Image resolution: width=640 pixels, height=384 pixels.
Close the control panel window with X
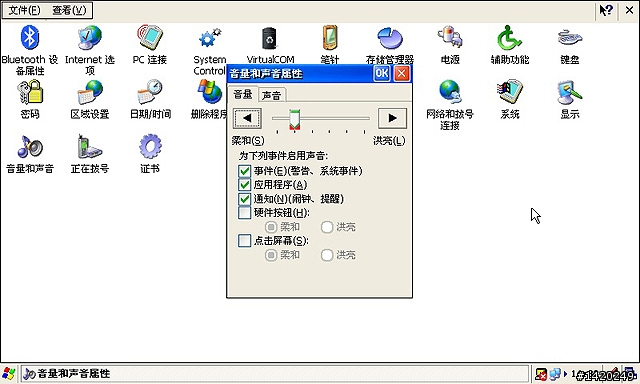point(629,10)
